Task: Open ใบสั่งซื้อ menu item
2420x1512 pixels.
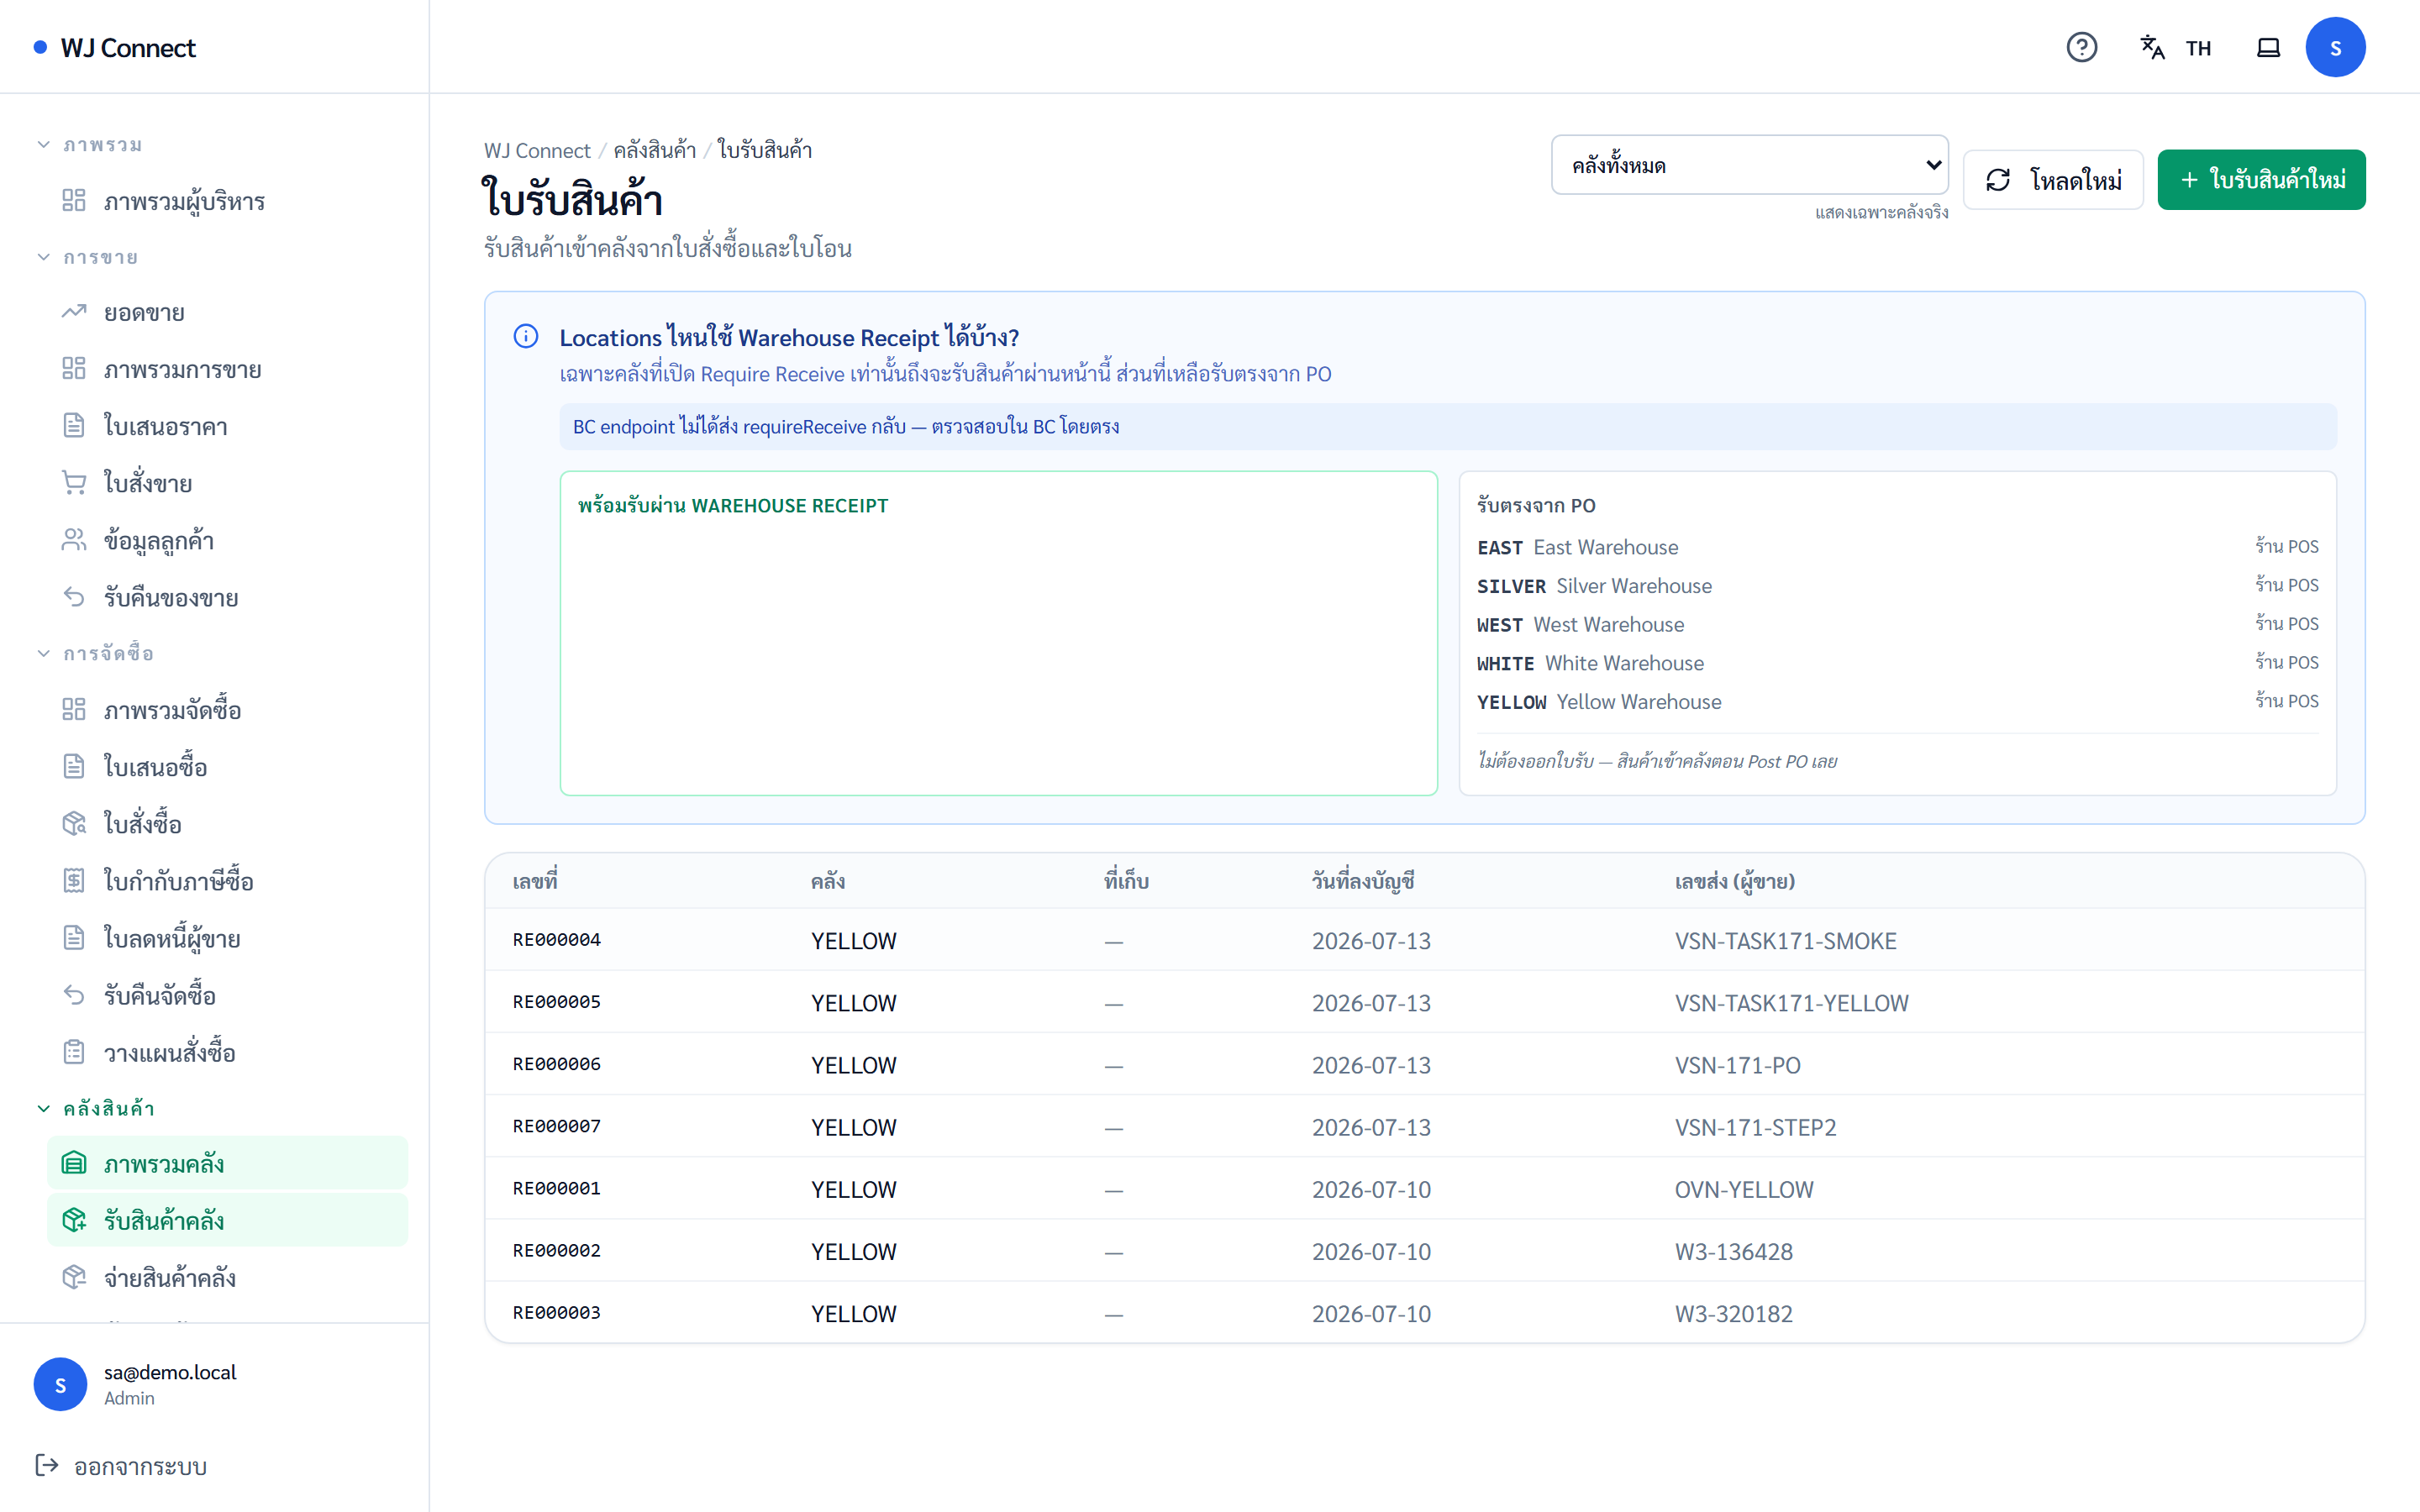Action: (228, 824)
